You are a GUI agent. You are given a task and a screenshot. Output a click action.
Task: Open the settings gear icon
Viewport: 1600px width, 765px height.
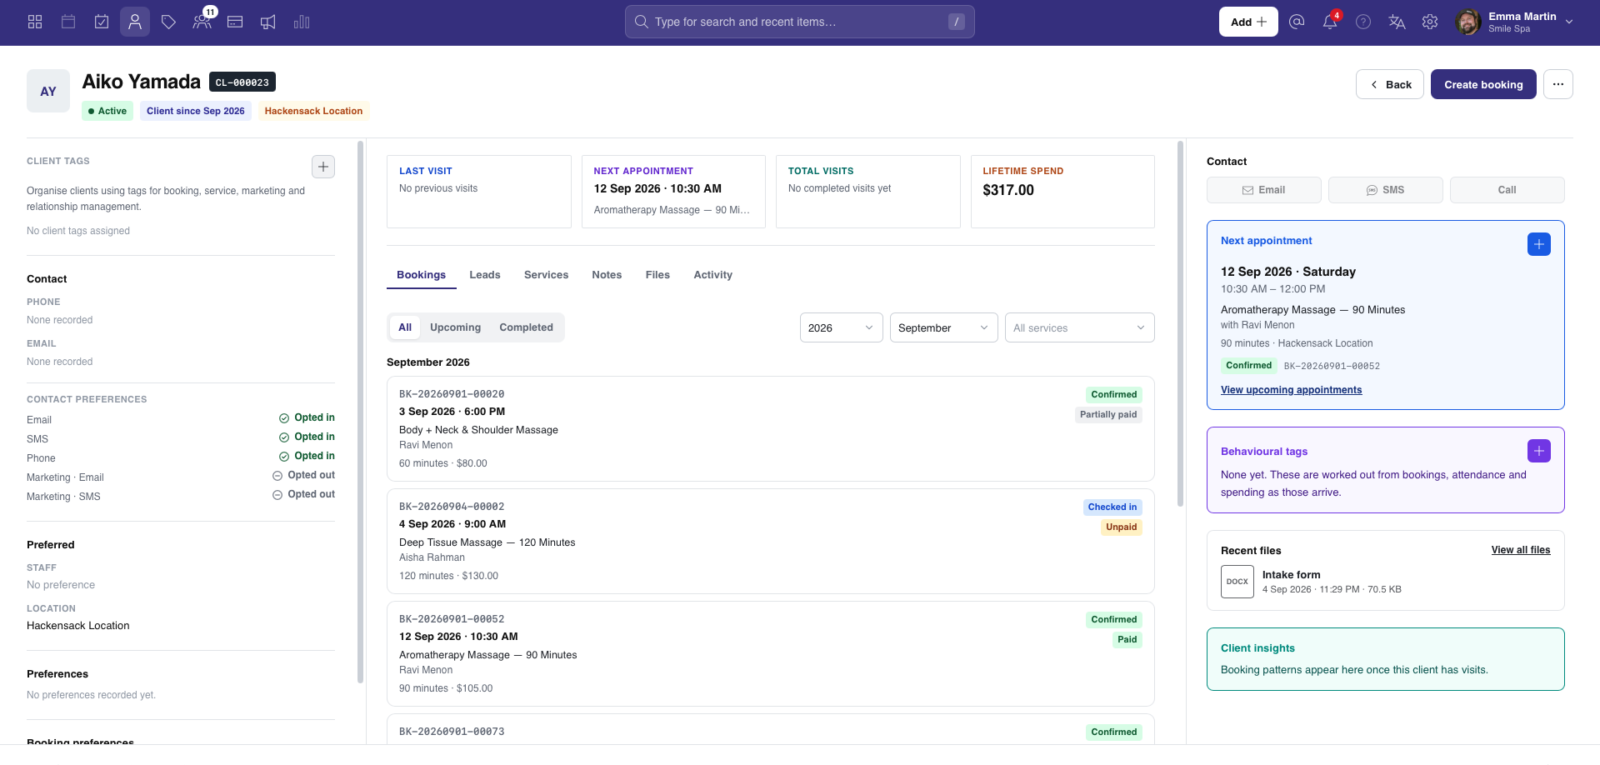[x=1430, y=21]
